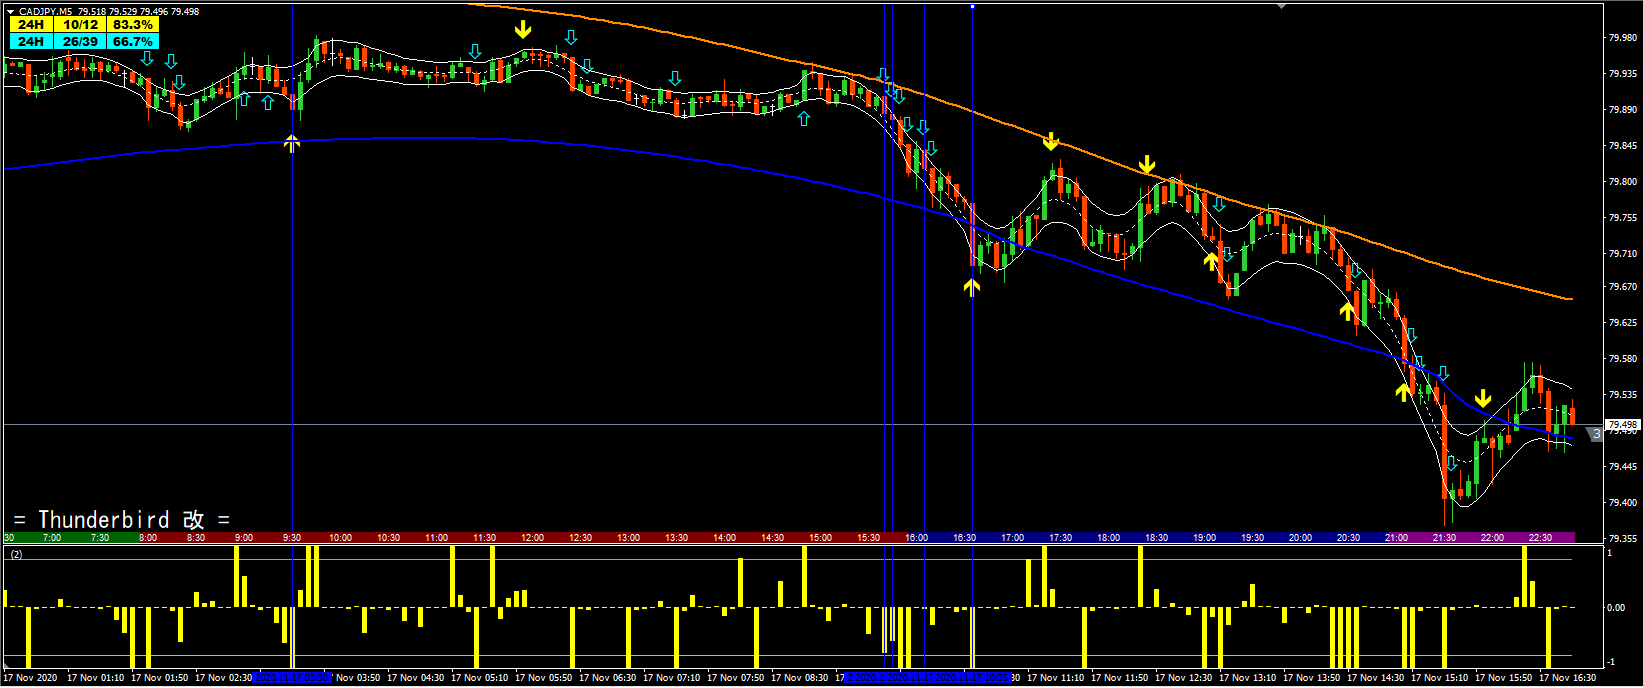Click the Thunderbird 改 indicator label
Viewport: 1643px width, 688px height.
pyautogui.click(x=121, y=519)
